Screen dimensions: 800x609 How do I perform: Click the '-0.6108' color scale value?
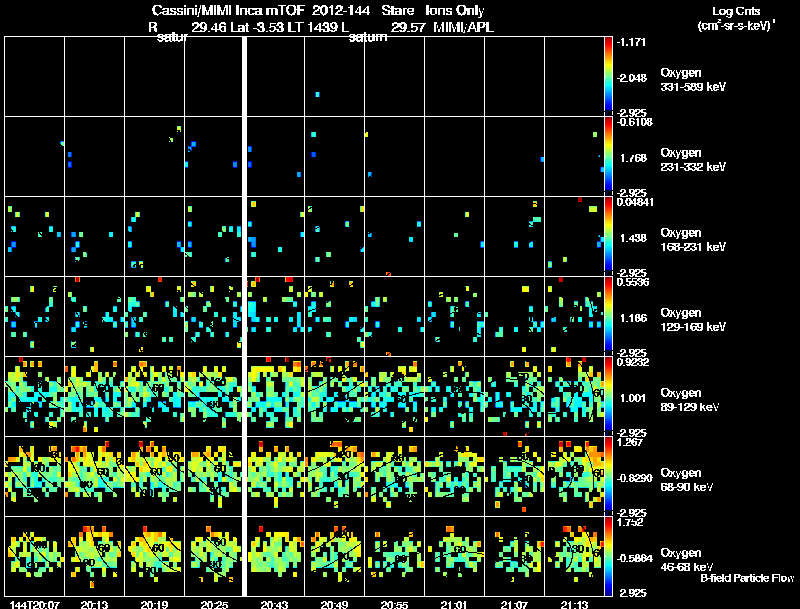tap(634, 122)
